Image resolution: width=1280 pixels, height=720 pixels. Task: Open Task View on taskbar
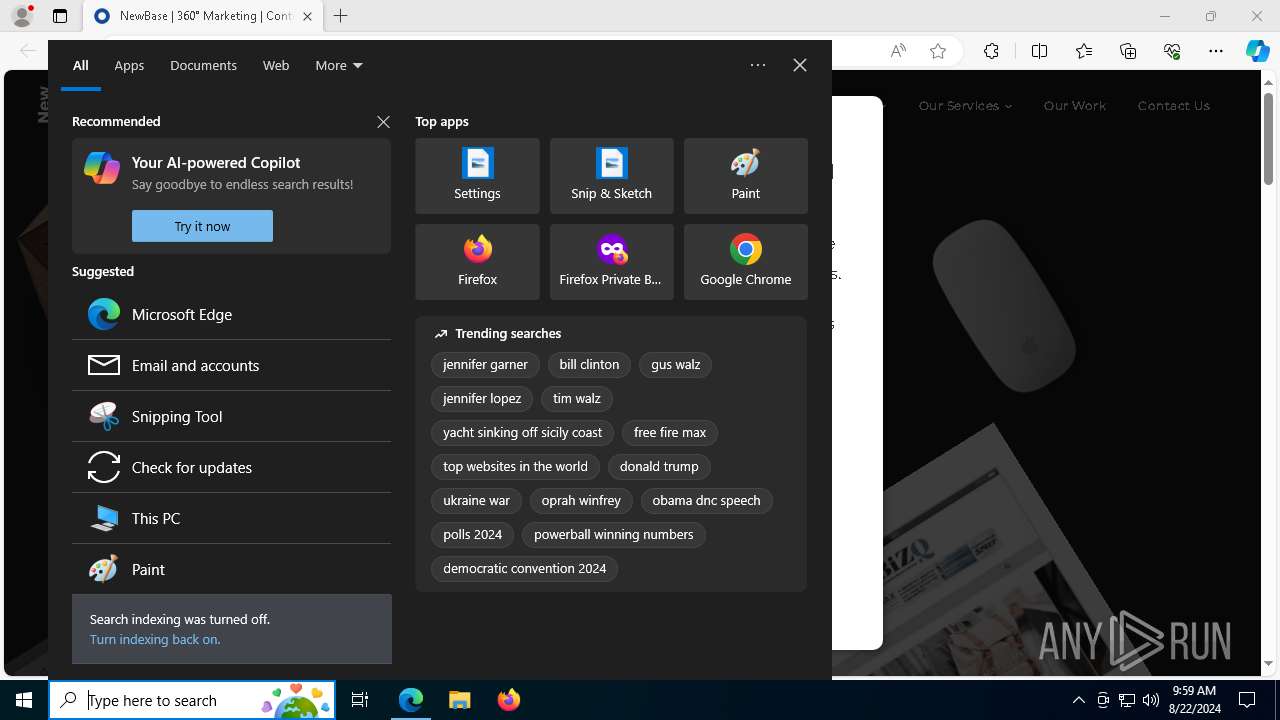360,700
